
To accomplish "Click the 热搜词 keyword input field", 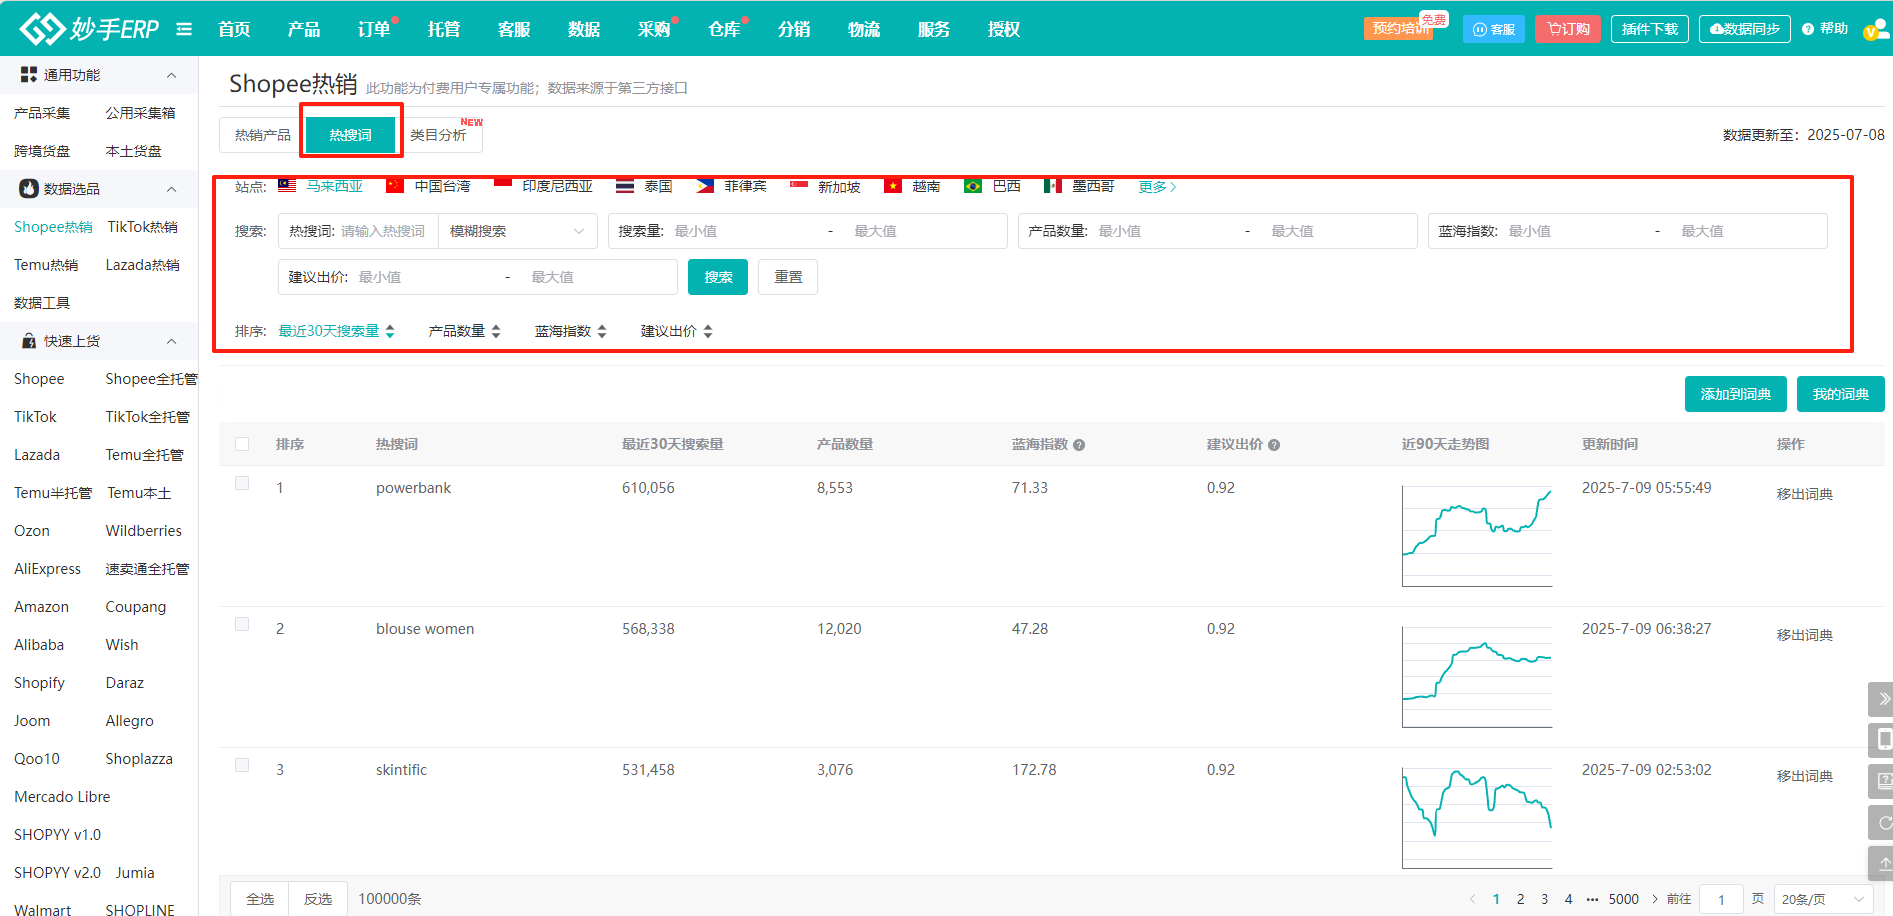I will click(x=384, y=231).
